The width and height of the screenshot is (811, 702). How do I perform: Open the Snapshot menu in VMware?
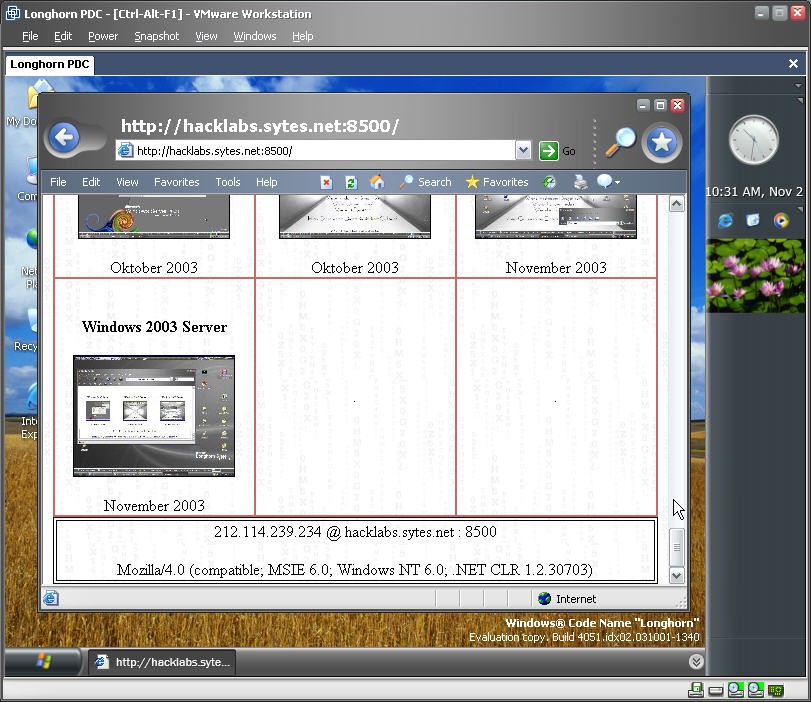coord(156,36)
